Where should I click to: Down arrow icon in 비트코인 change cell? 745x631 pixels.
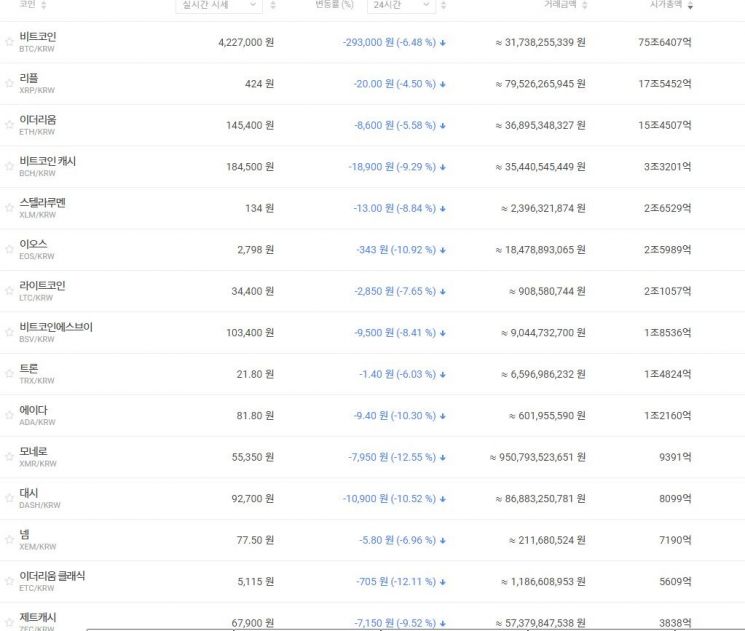(443, 43)
